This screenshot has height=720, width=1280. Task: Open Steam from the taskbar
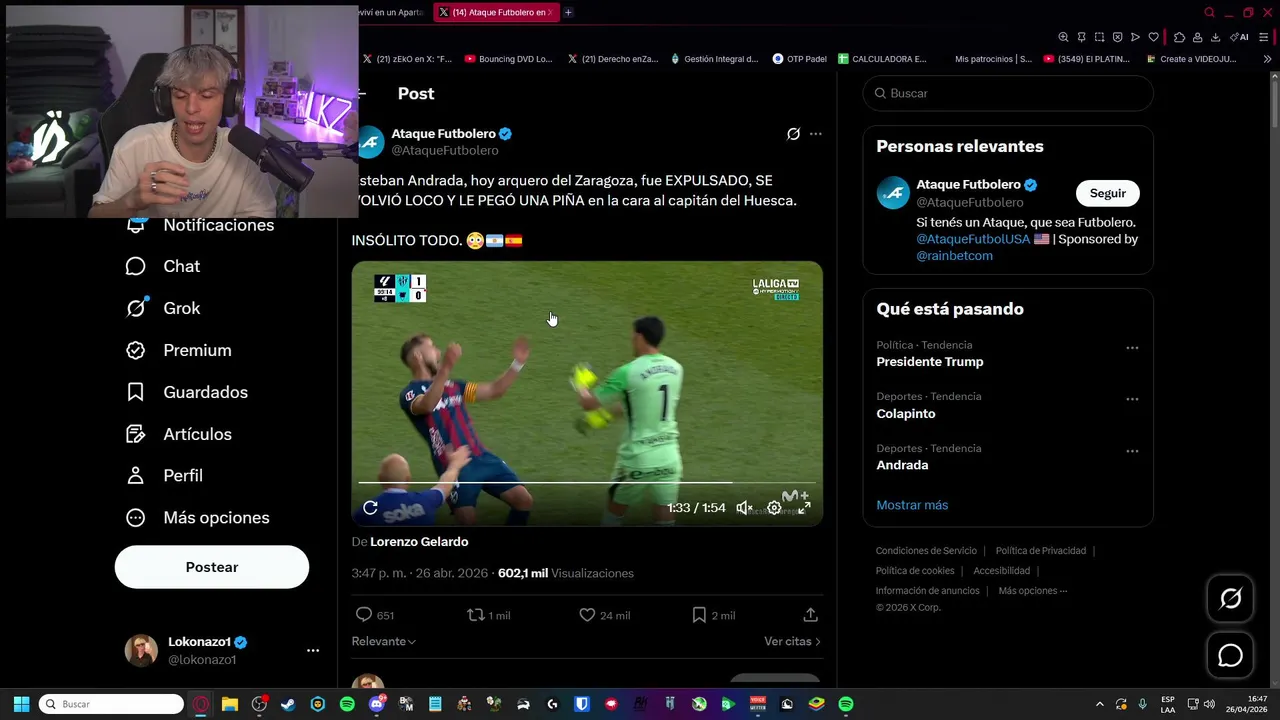(x=288, y=704)
